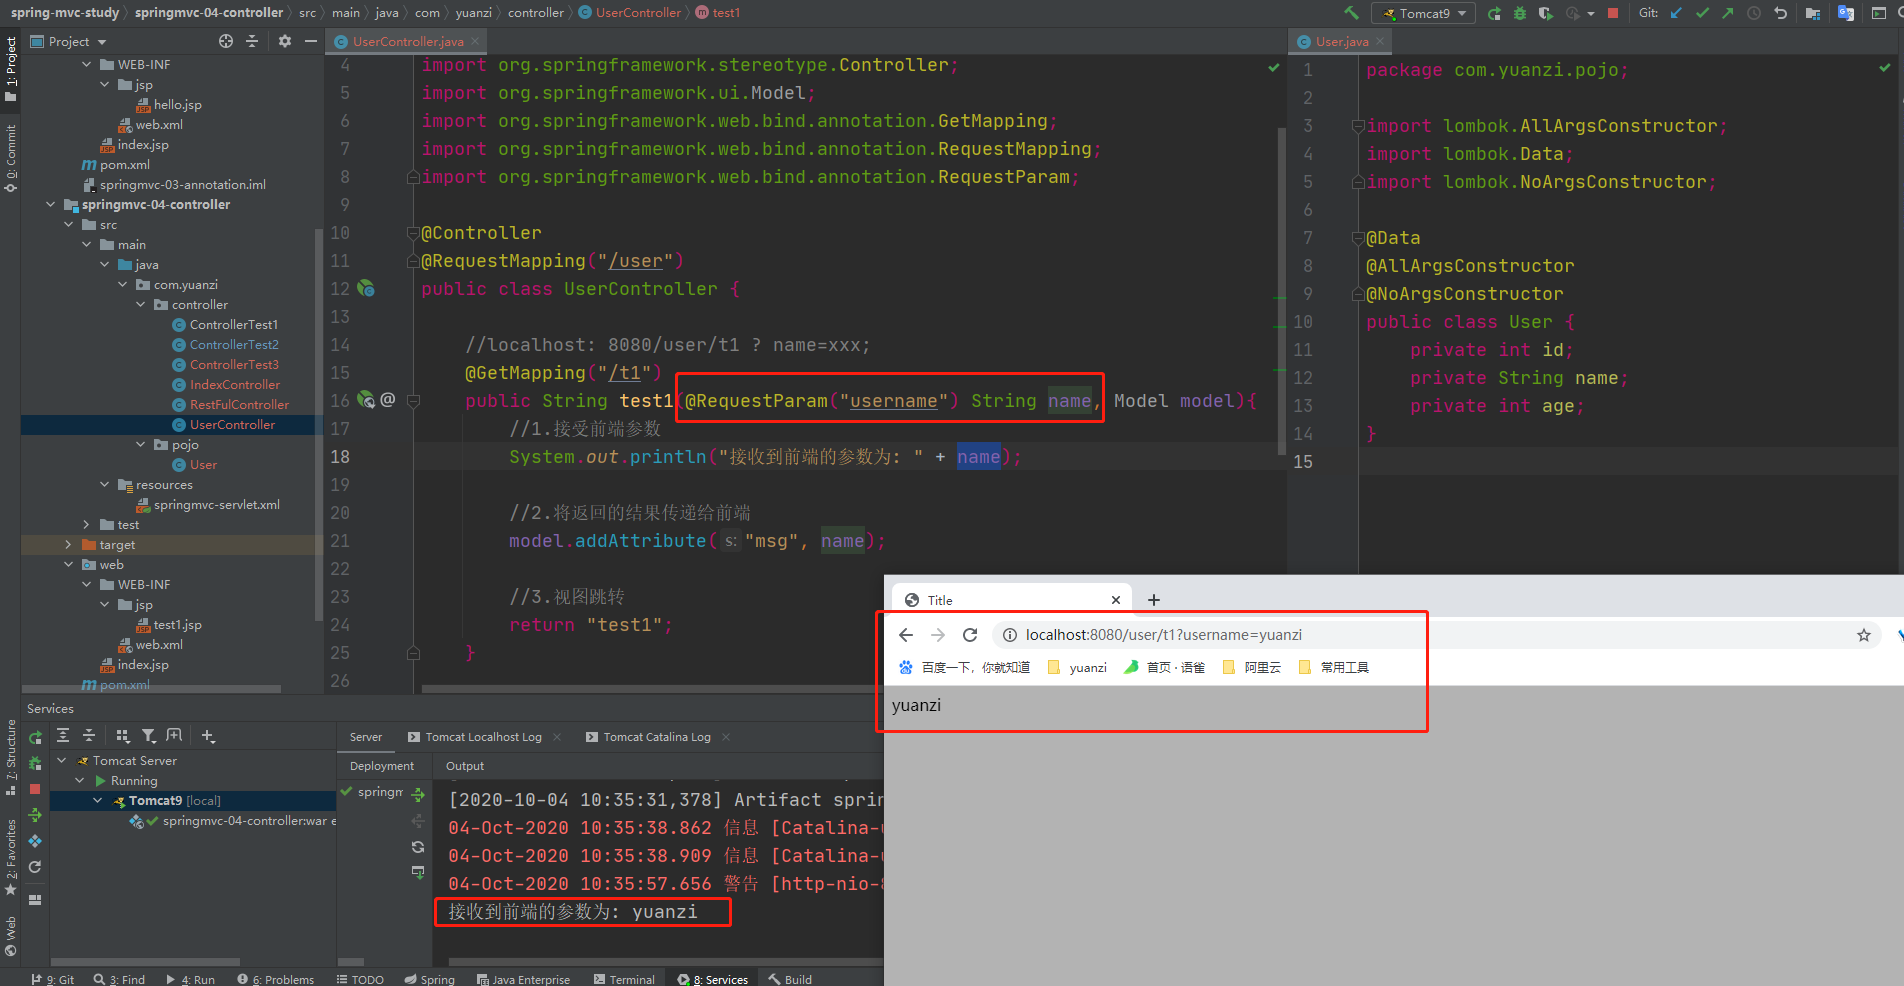This screenshot has width=1904, height=986.
Task: Open the Build tool window
Action: click(x=790, y=979)
